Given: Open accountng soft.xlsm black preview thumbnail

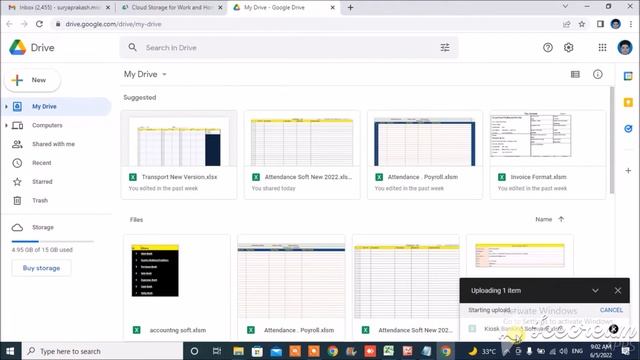Looking at the screenshot, I should point(155,271).
